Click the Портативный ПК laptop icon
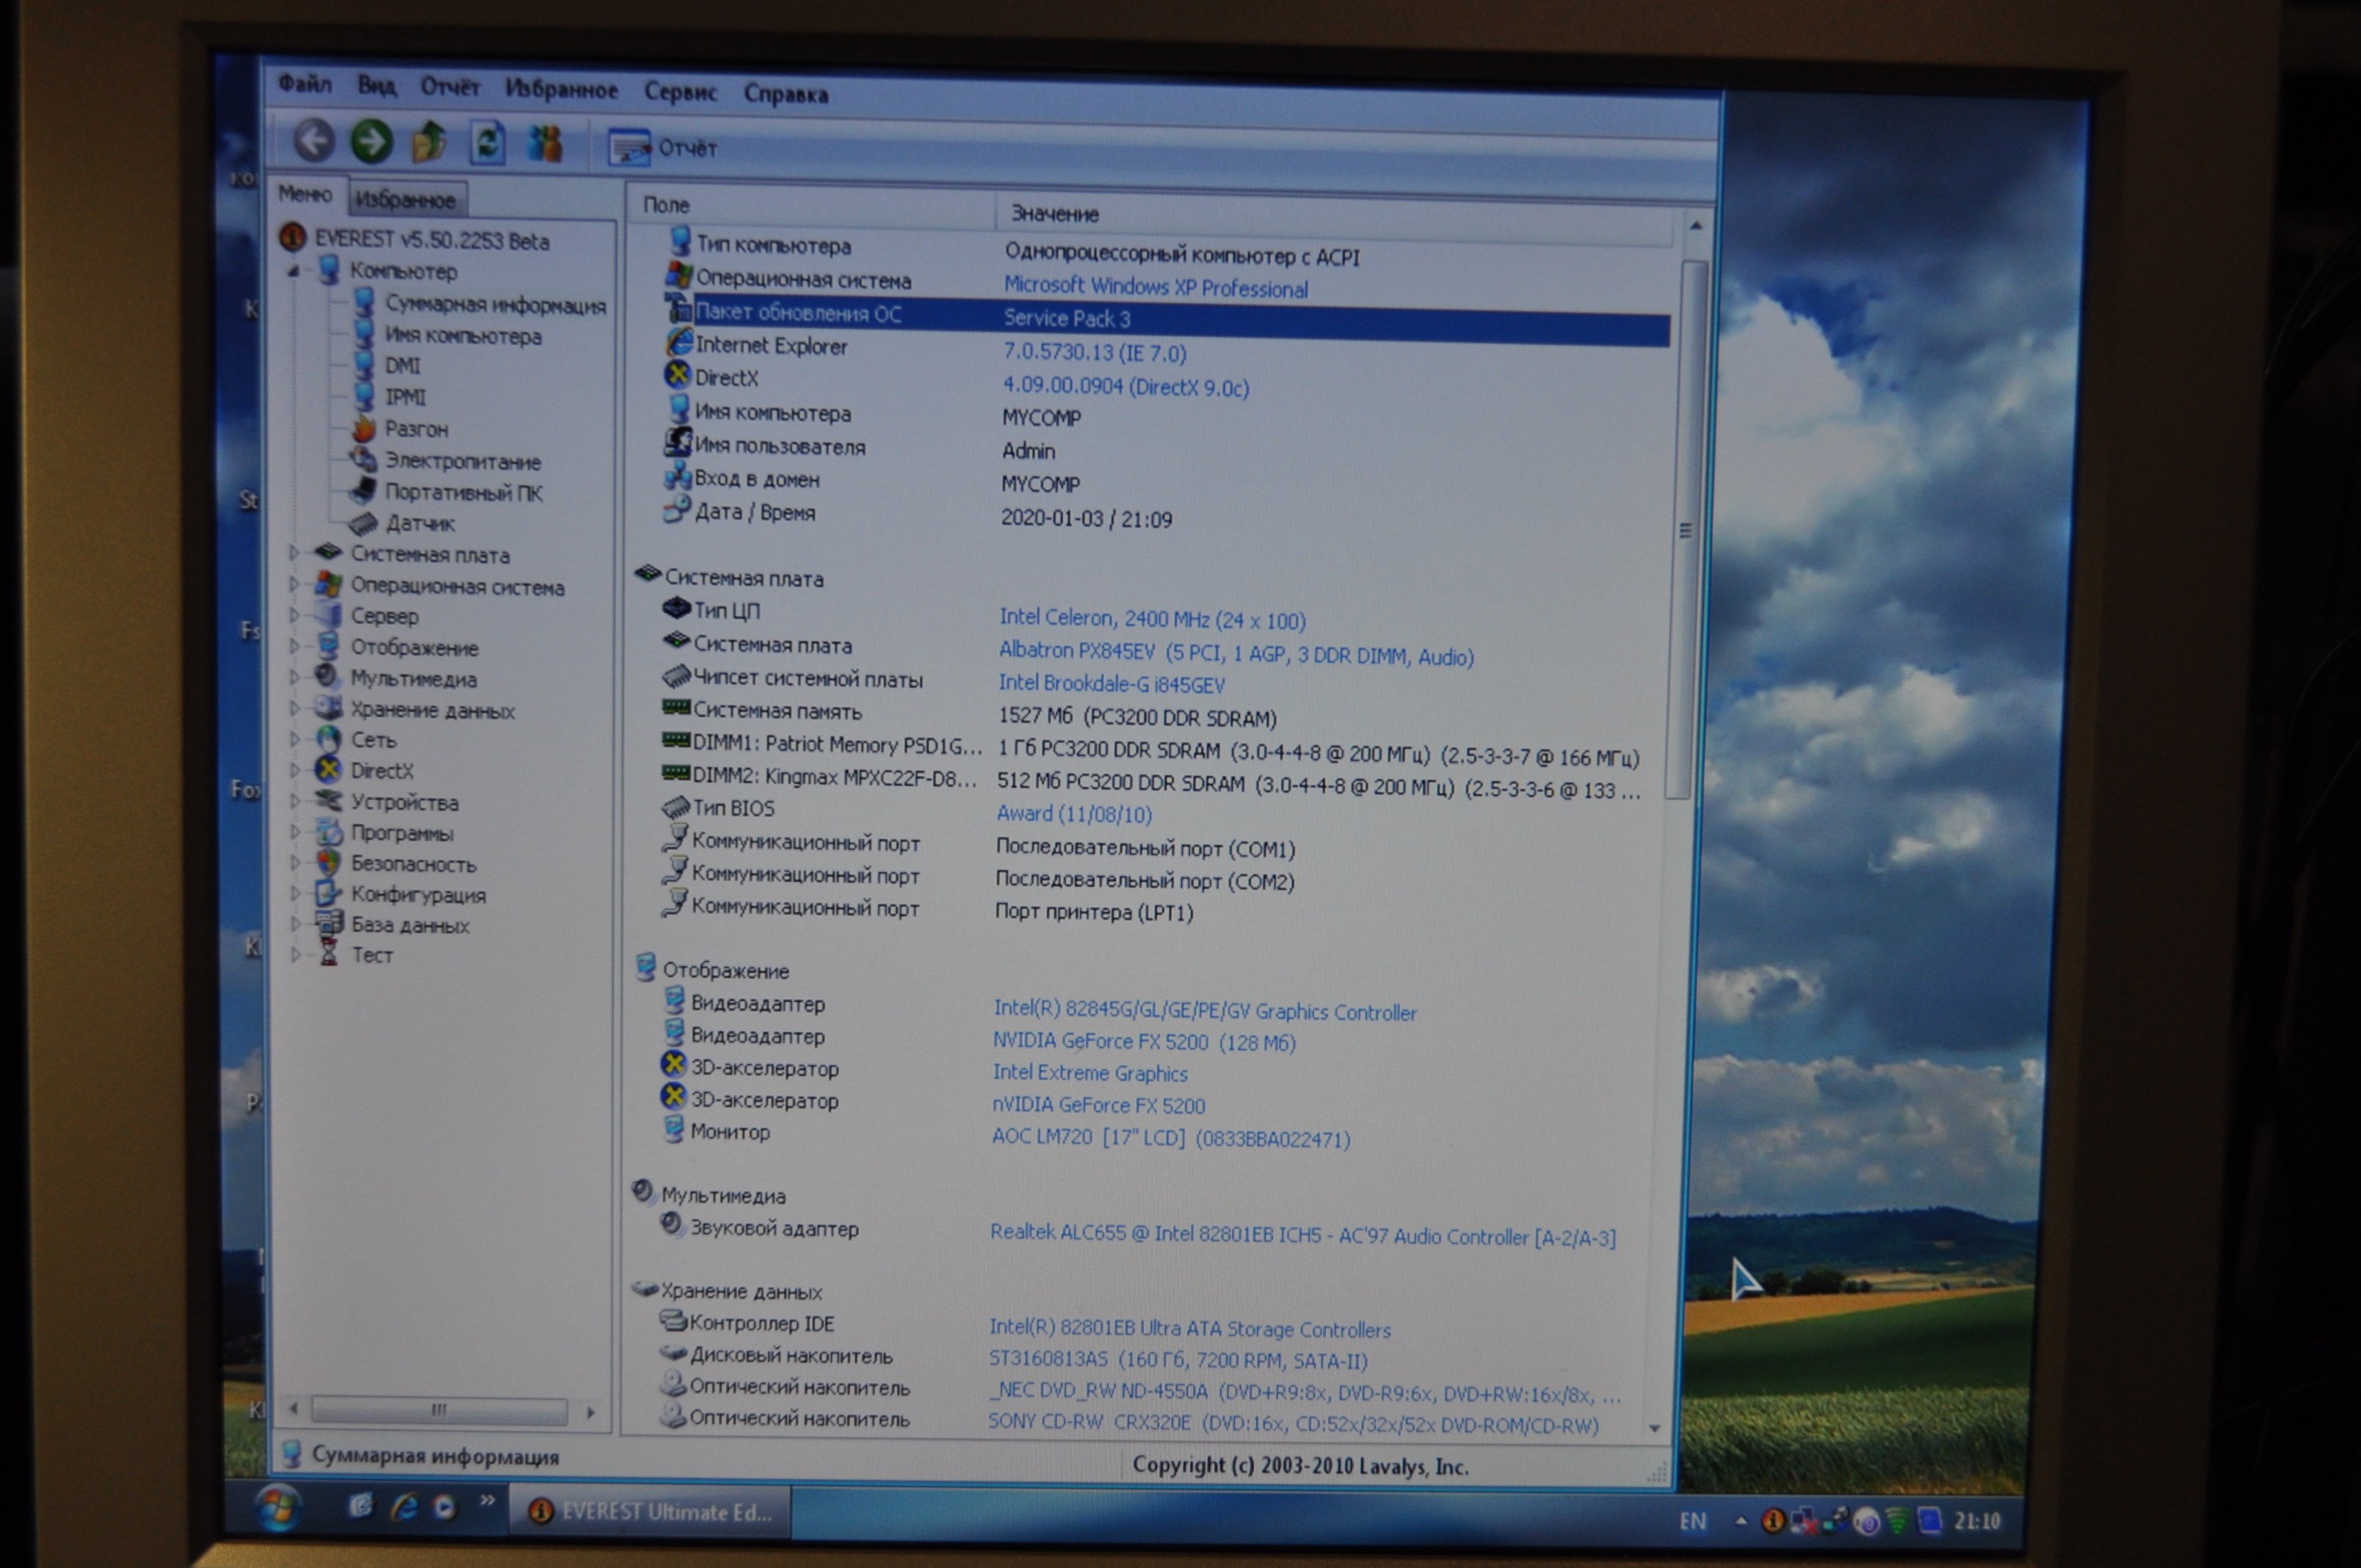Image resolution: width=2361 pixels, height=1568 pixels. pyautogui.click(x=363, y=491)
